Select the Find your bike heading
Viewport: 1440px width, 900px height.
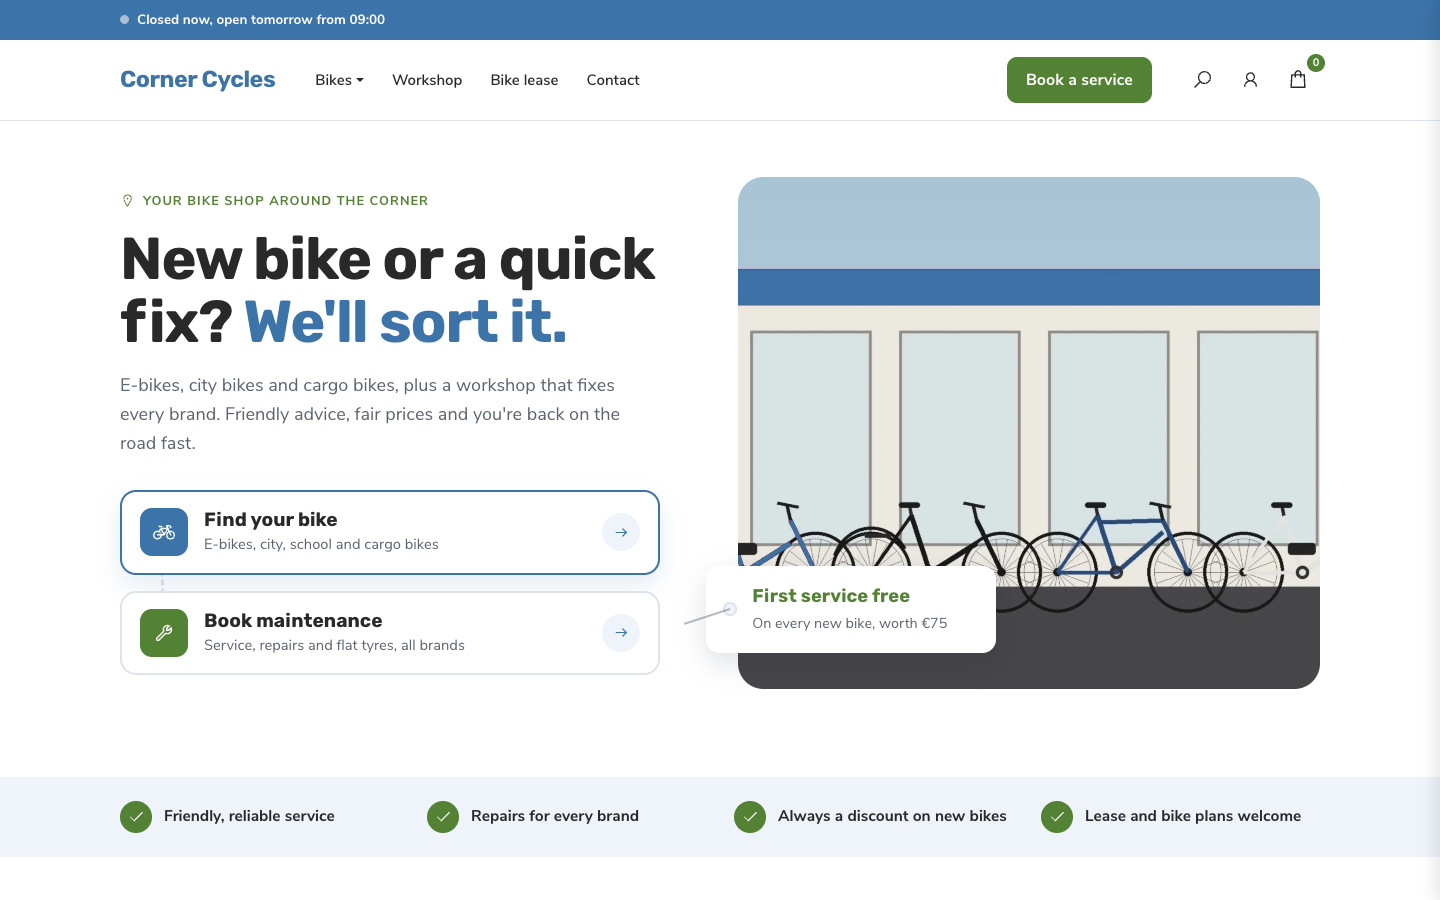coord(271,520)
